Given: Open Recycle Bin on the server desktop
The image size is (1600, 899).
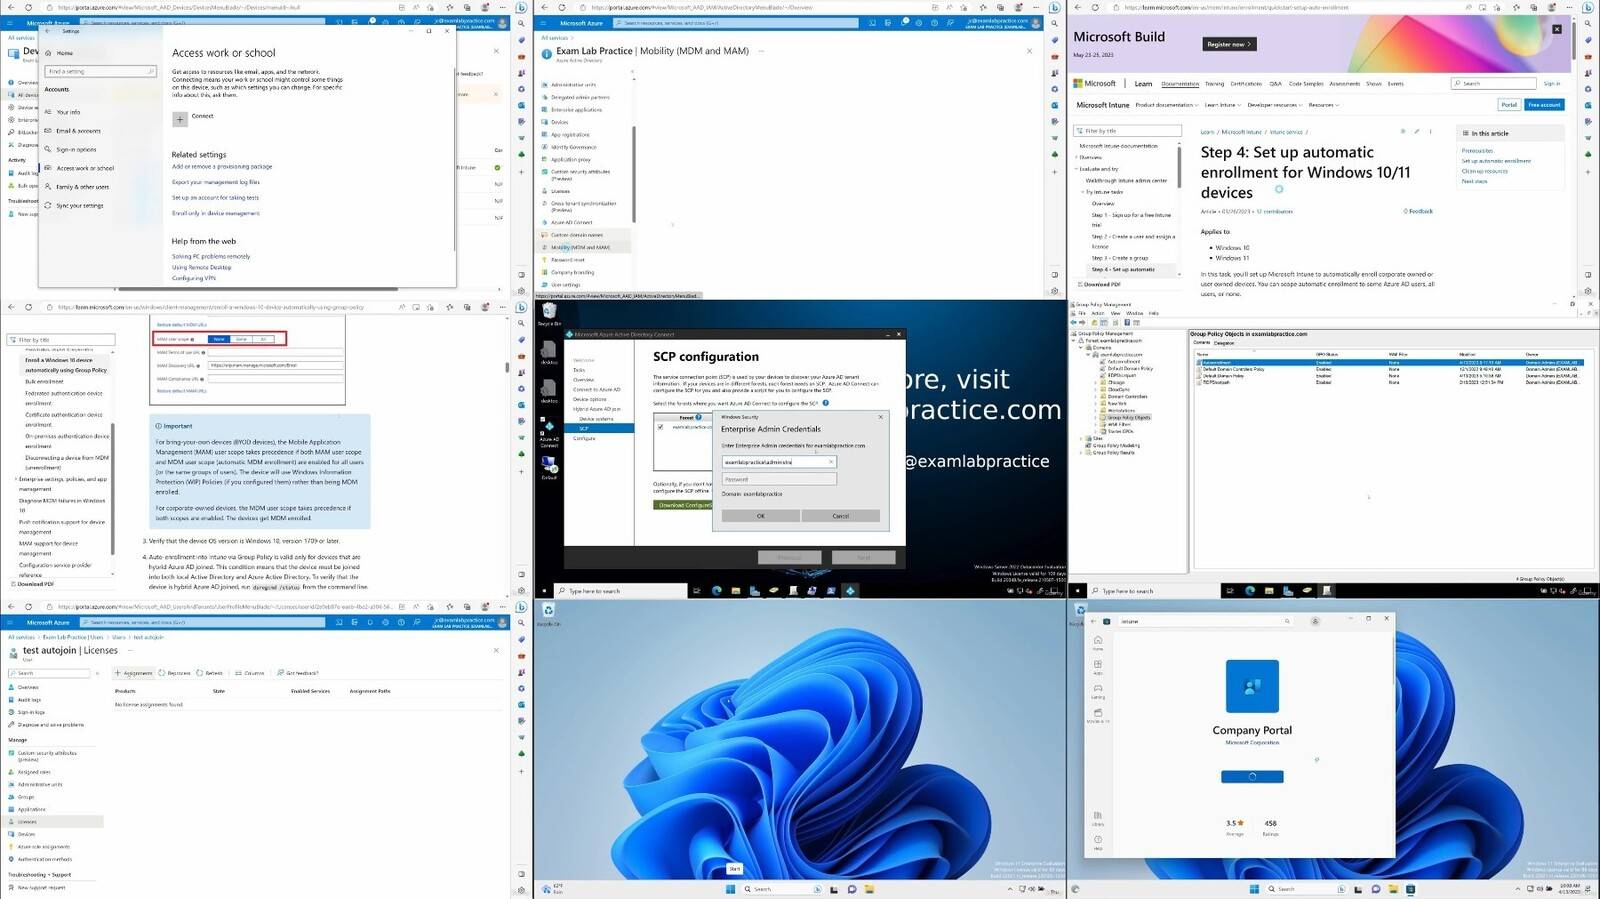Looking at the screenshot, I should (x=549, y=313).
